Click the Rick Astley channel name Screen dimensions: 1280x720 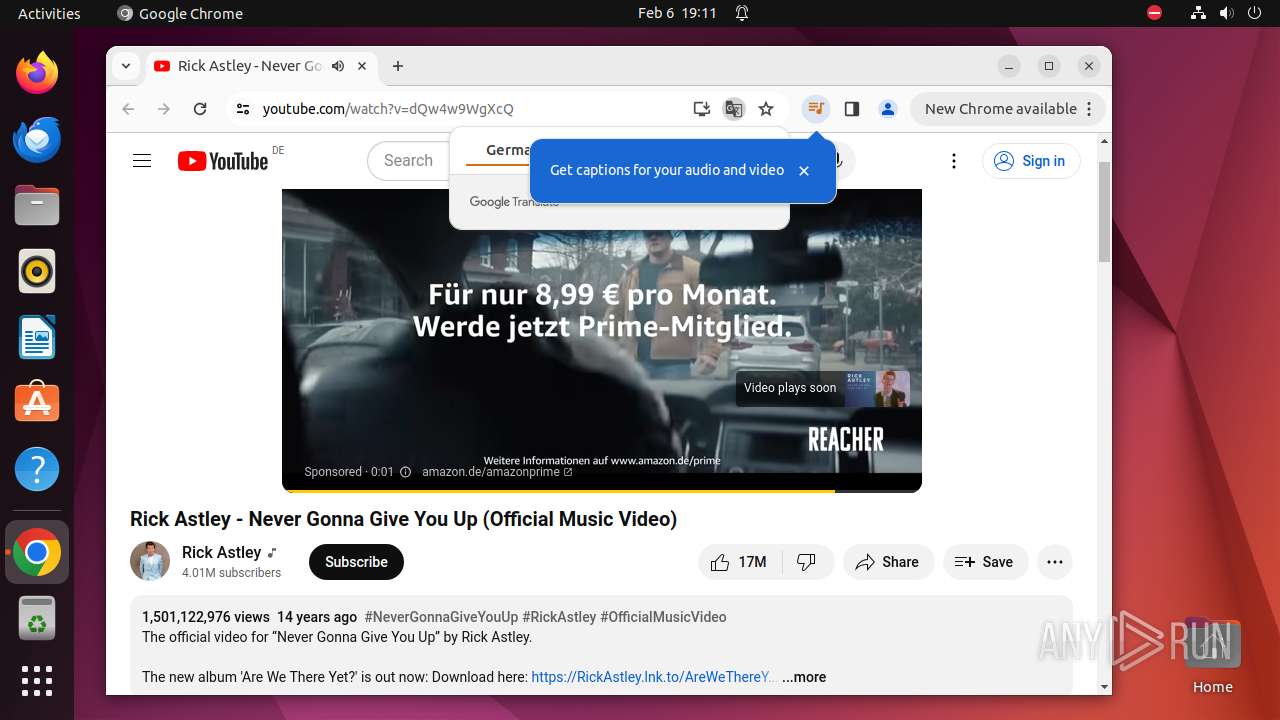tap(221, 552)
